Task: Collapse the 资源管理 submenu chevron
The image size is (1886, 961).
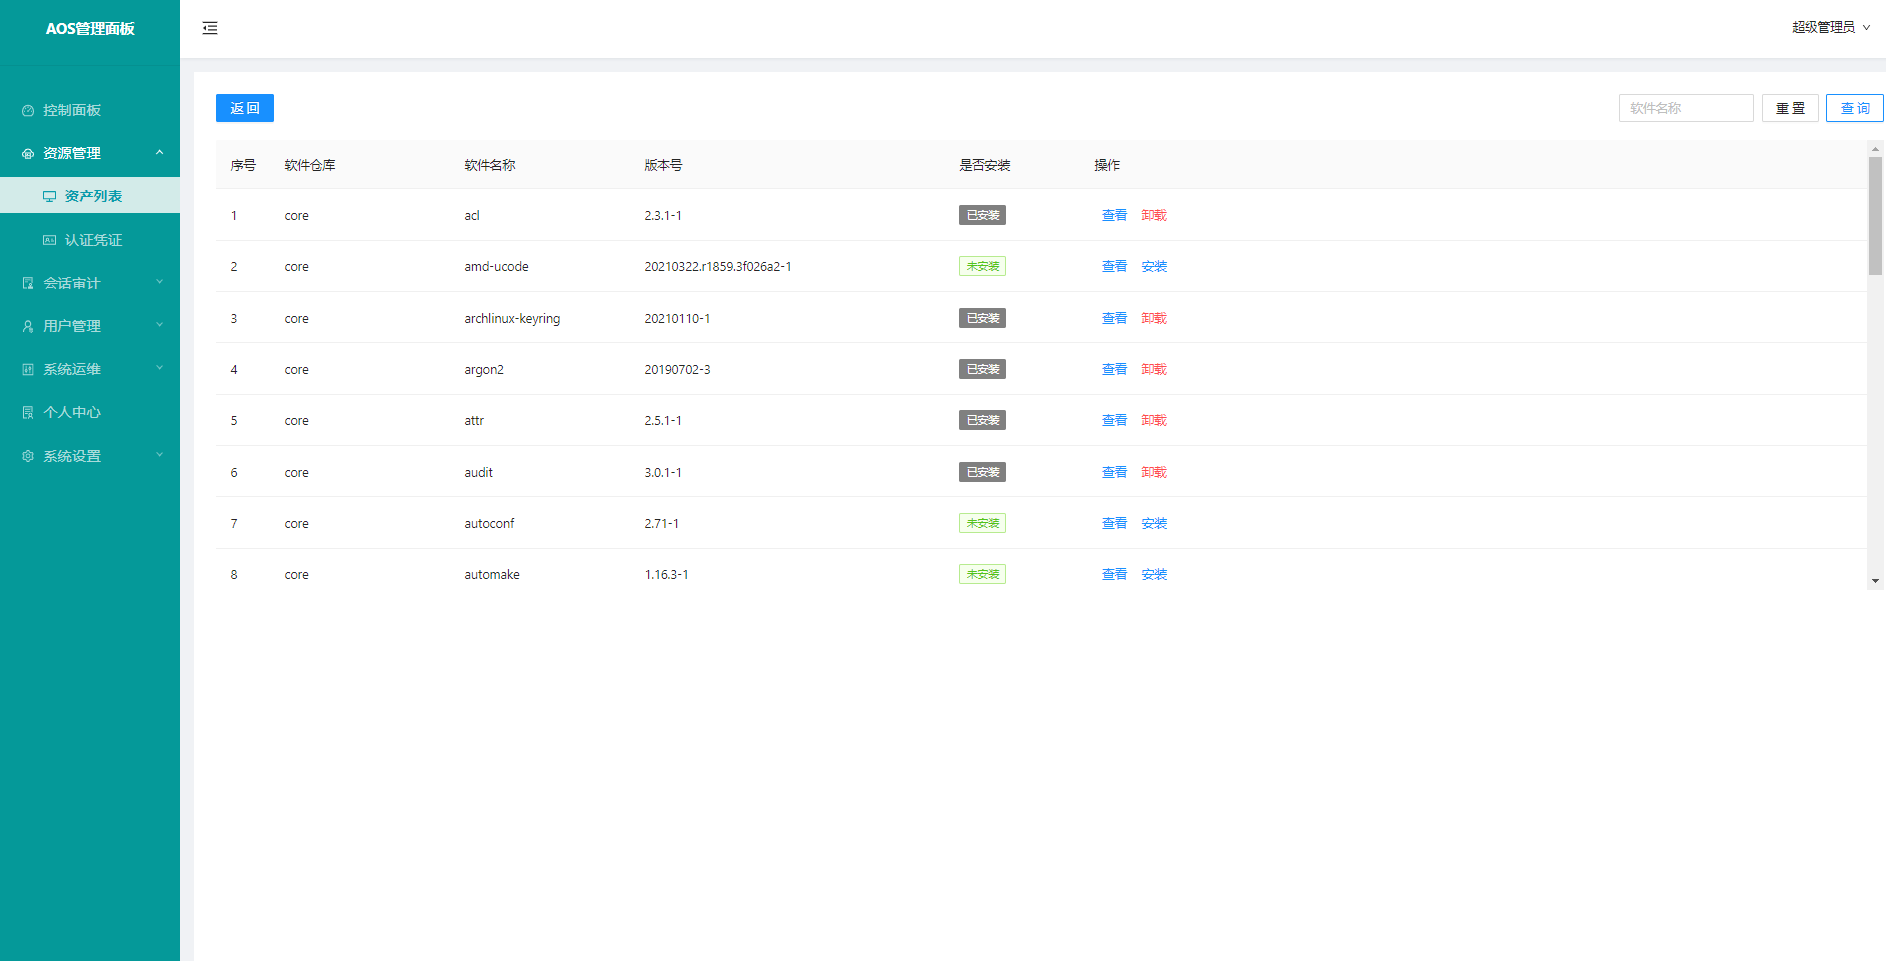Action: pyautogui.click(x=159, y=153)
